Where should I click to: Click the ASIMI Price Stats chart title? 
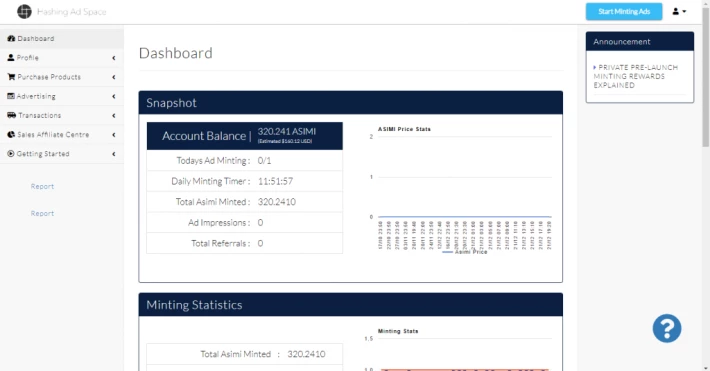[x=404, y=129]
